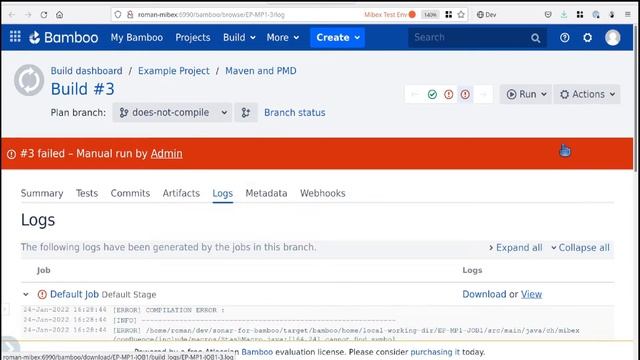Expand the Build dropdown menu
The width and height of the screenshot is (640, 360).
[x=239, y=38]
